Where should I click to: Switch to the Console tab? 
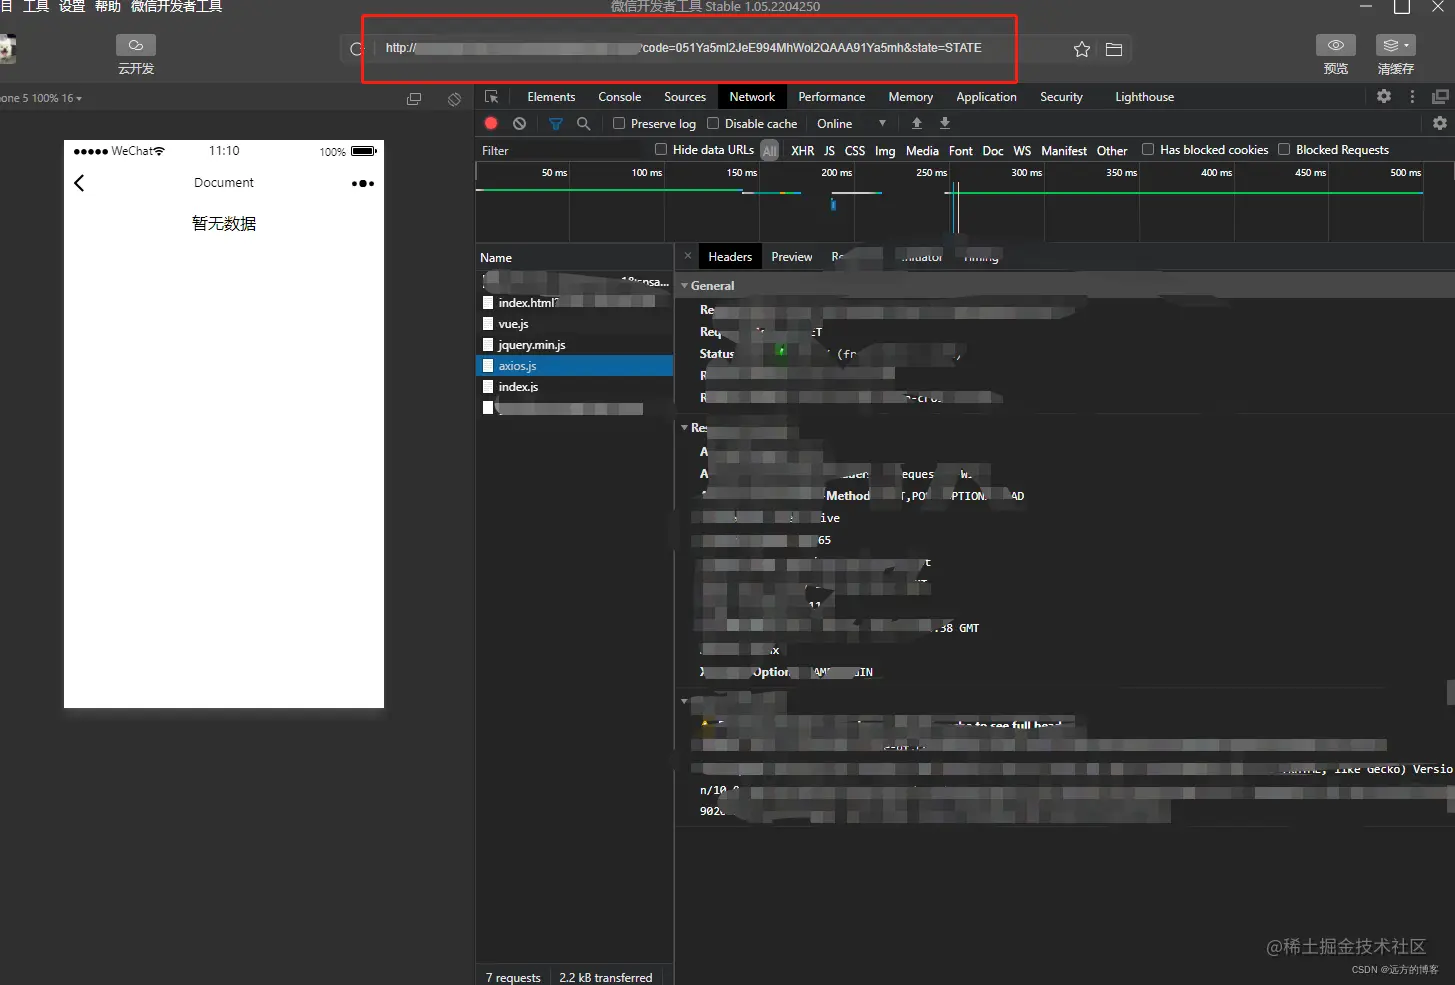pos(619,97)
